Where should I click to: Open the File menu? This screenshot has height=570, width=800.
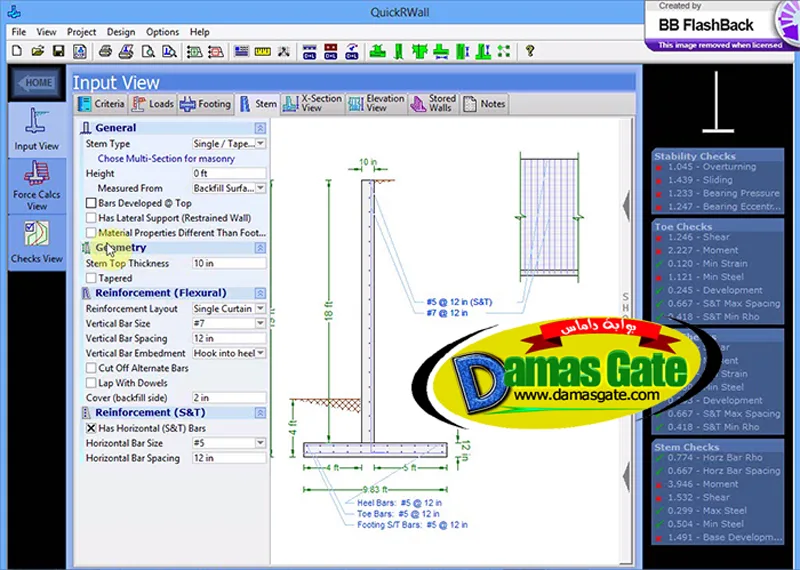[x=19, y=32]
